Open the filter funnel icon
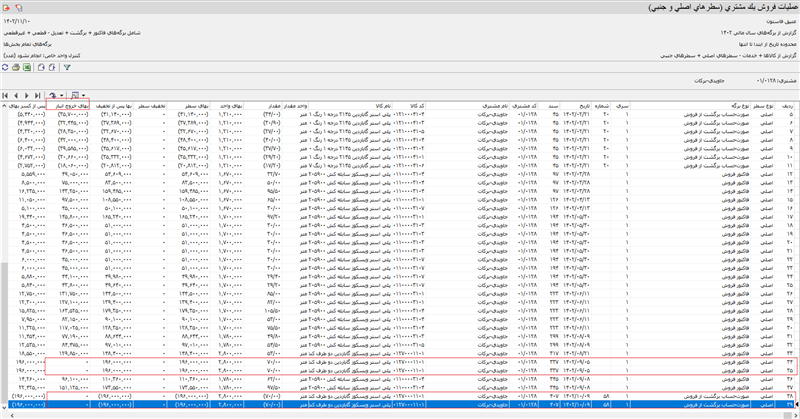Viewport: 800px width, 419px height. click(x=66, y=67)
